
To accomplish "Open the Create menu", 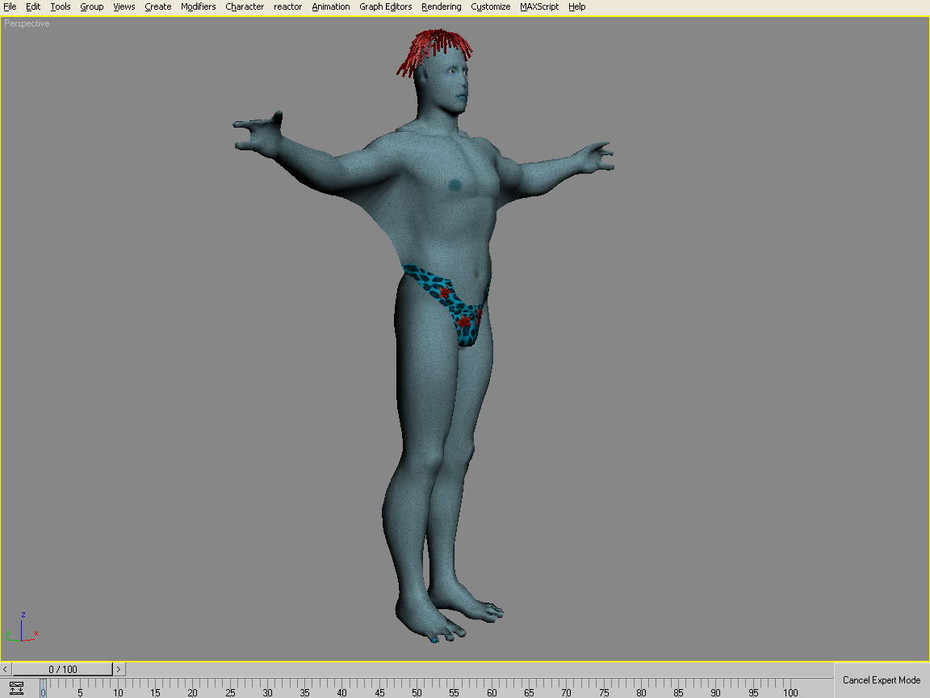I will (x=158, y=7).
